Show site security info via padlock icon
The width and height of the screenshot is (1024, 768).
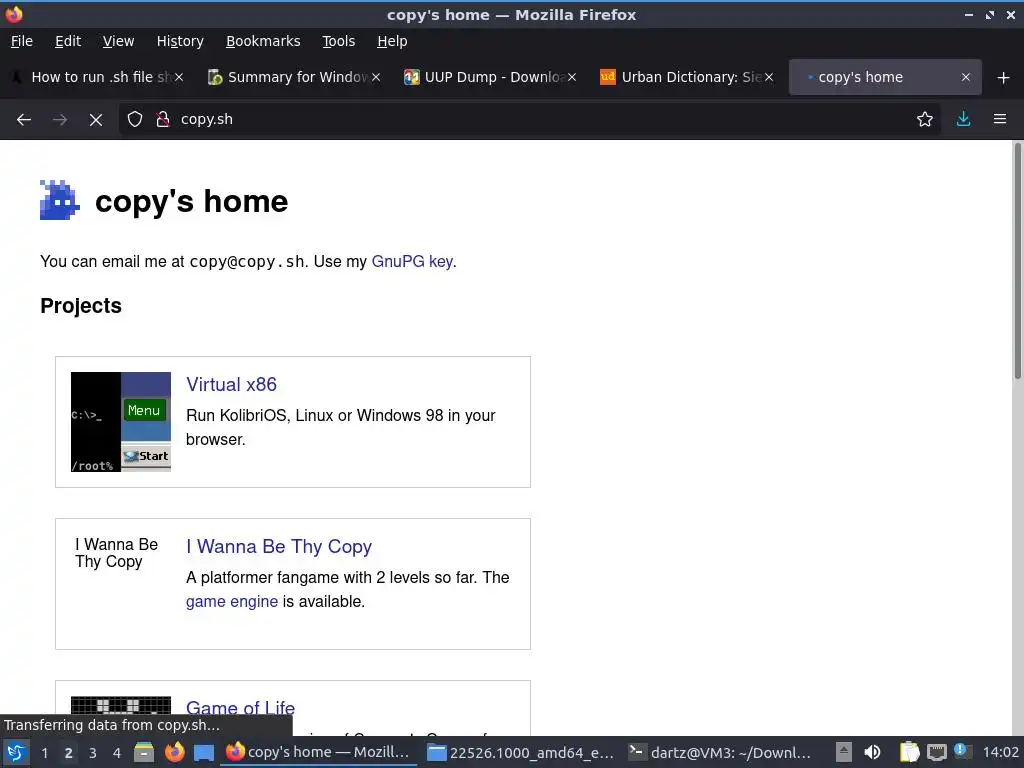[x=163, y=120]
